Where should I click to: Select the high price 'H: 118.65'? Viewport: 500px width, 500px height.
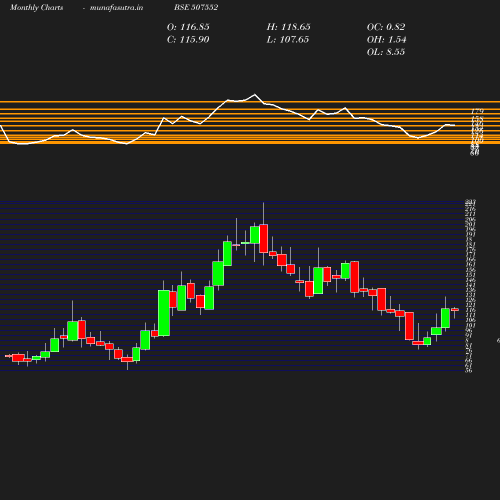[x=288, y=27]
